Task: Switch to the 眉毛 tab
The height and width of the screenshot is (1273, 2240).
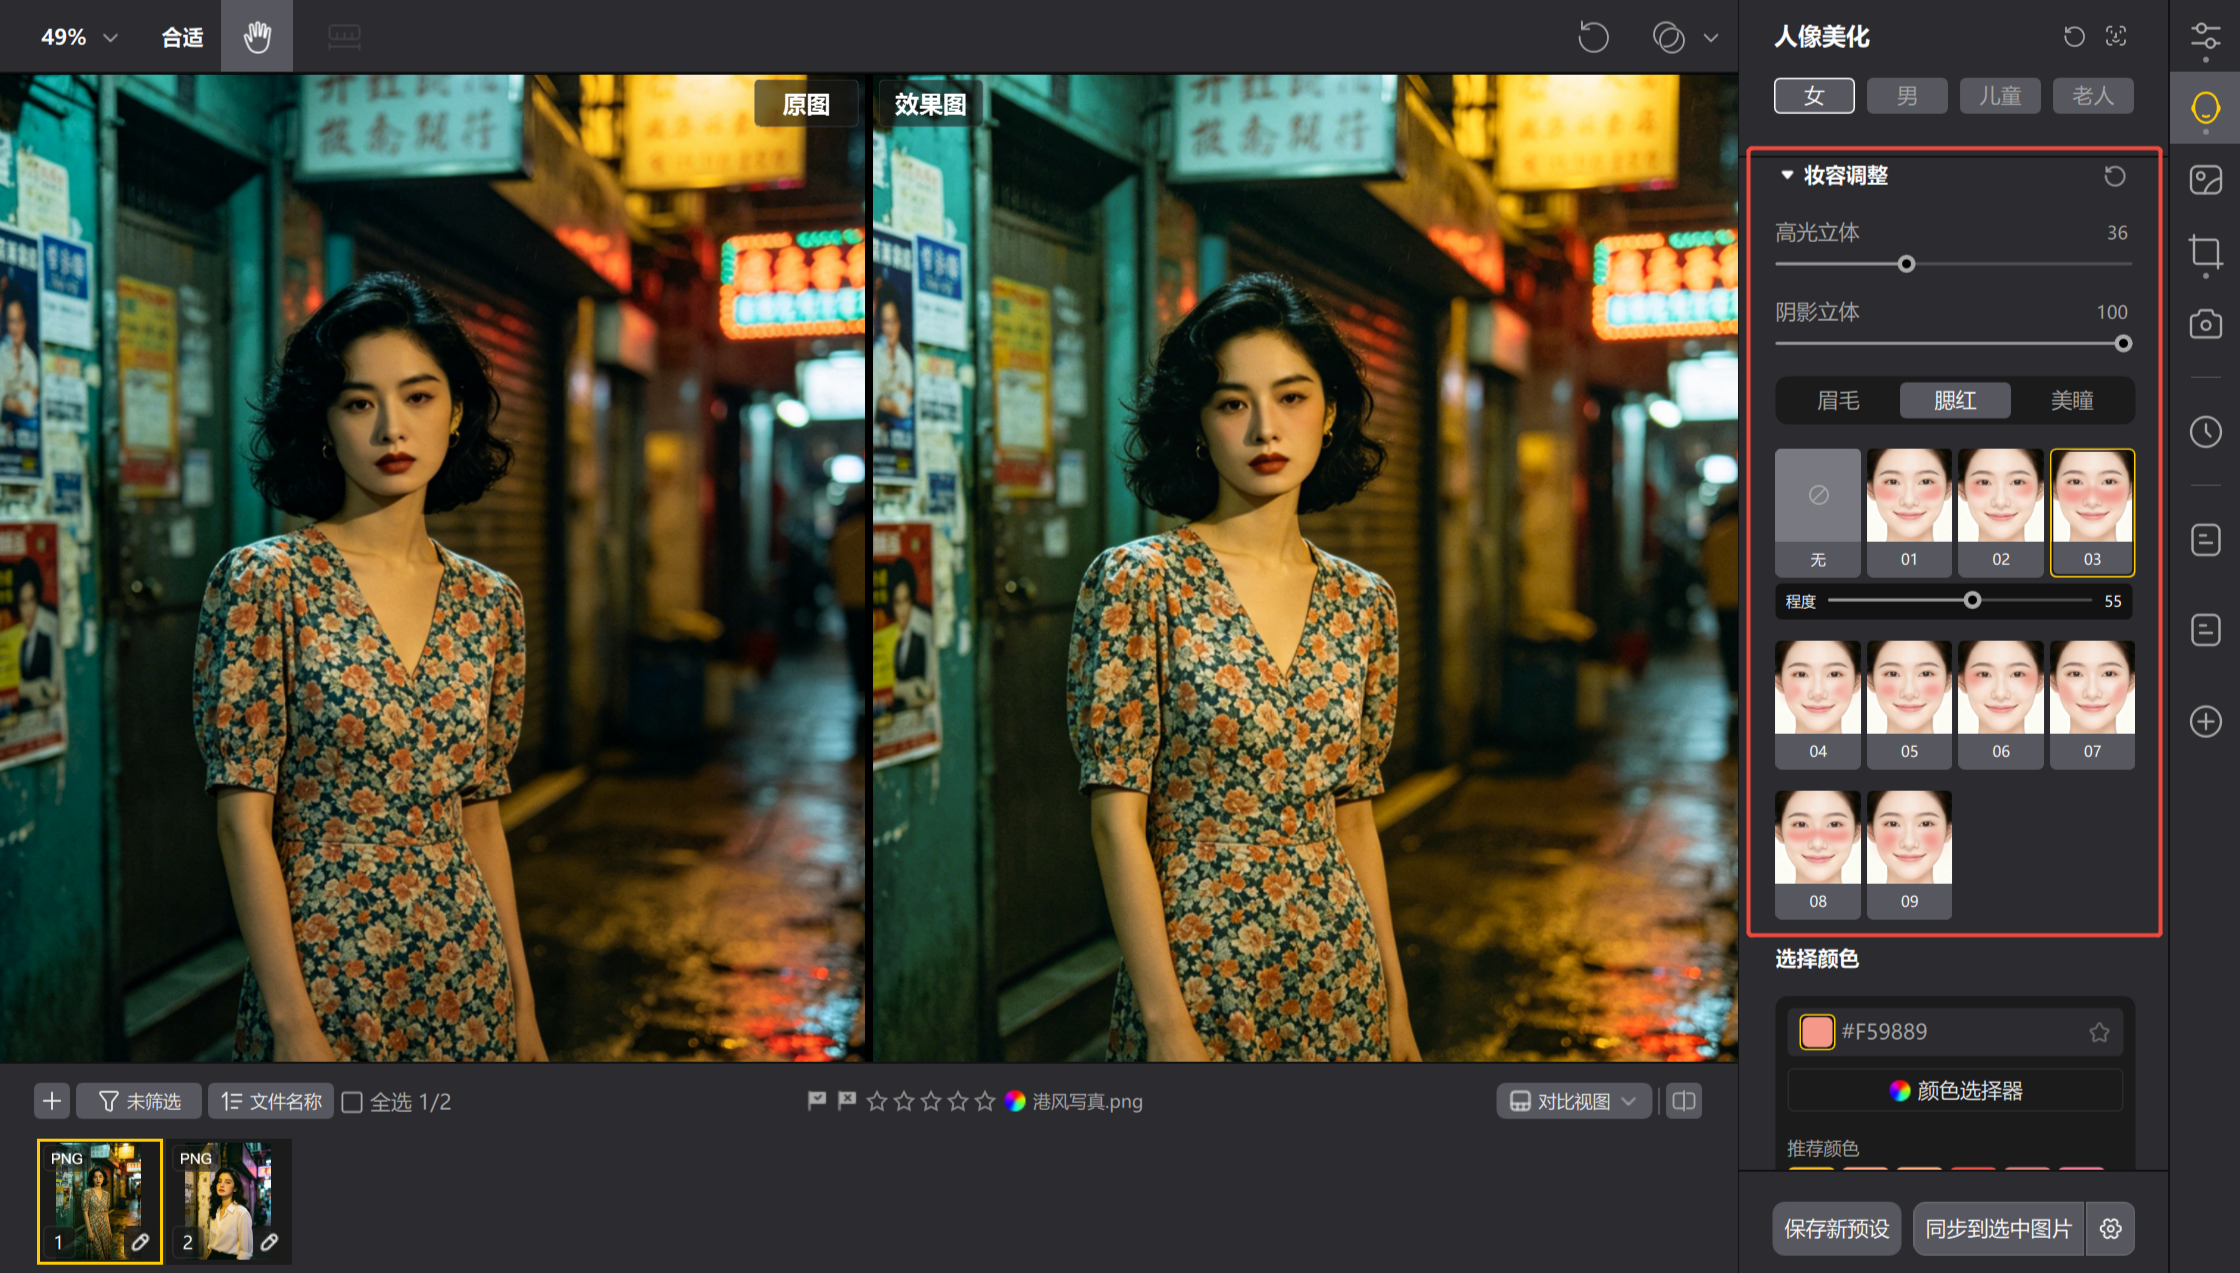Action: click(x=1837, y=400)
